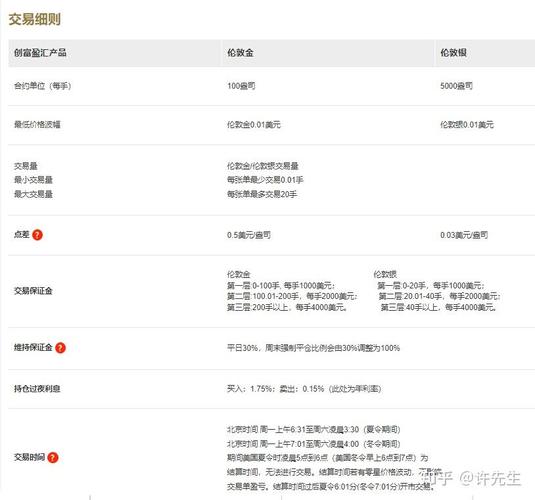Select the 每张单最多交易20手 text

coord(262,194)
